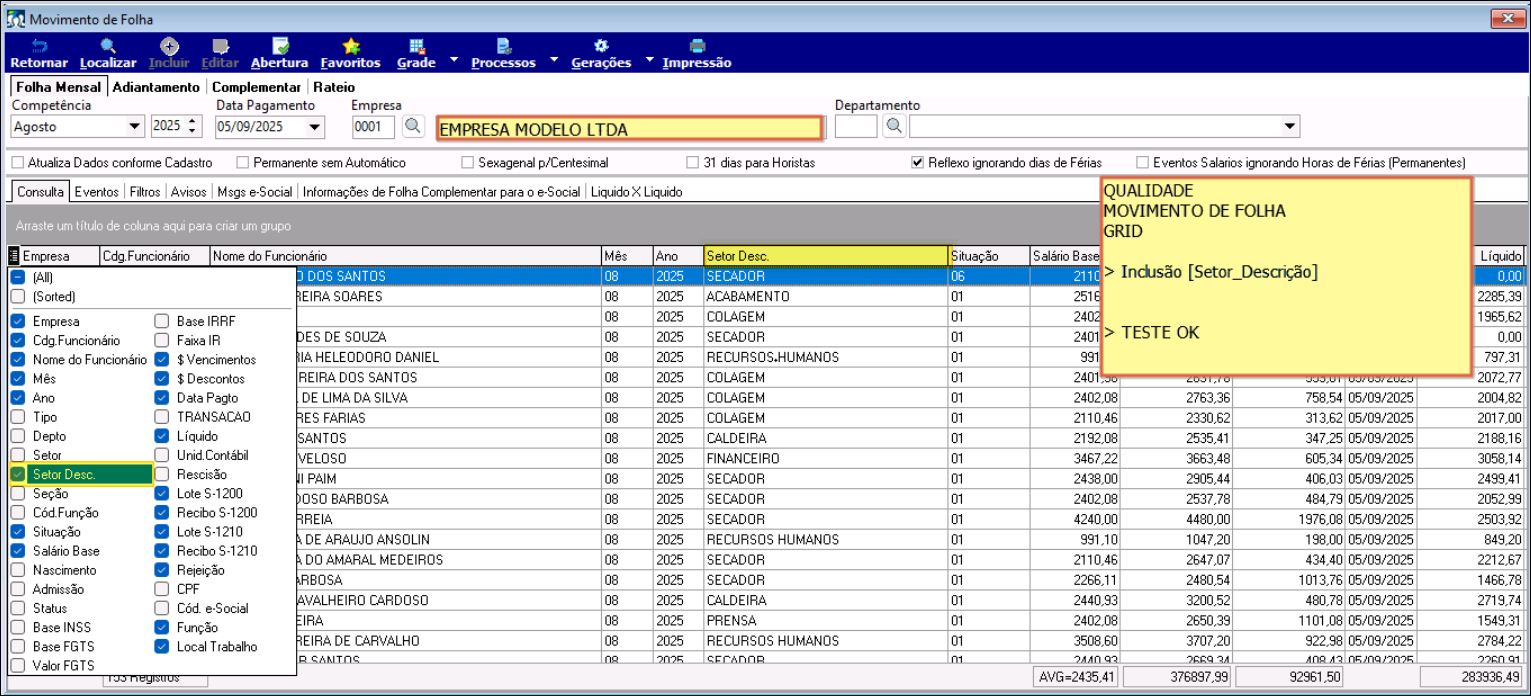Screen dimensions: 1531x696
Task: Toggle the Setor Desc. column checkbox
Action: (18, 474)
